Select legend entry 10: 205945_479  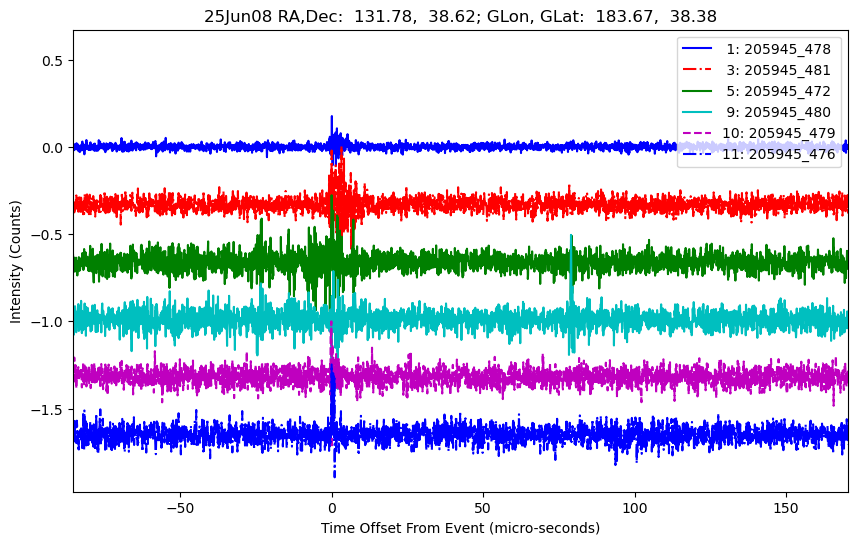[779, 133]
